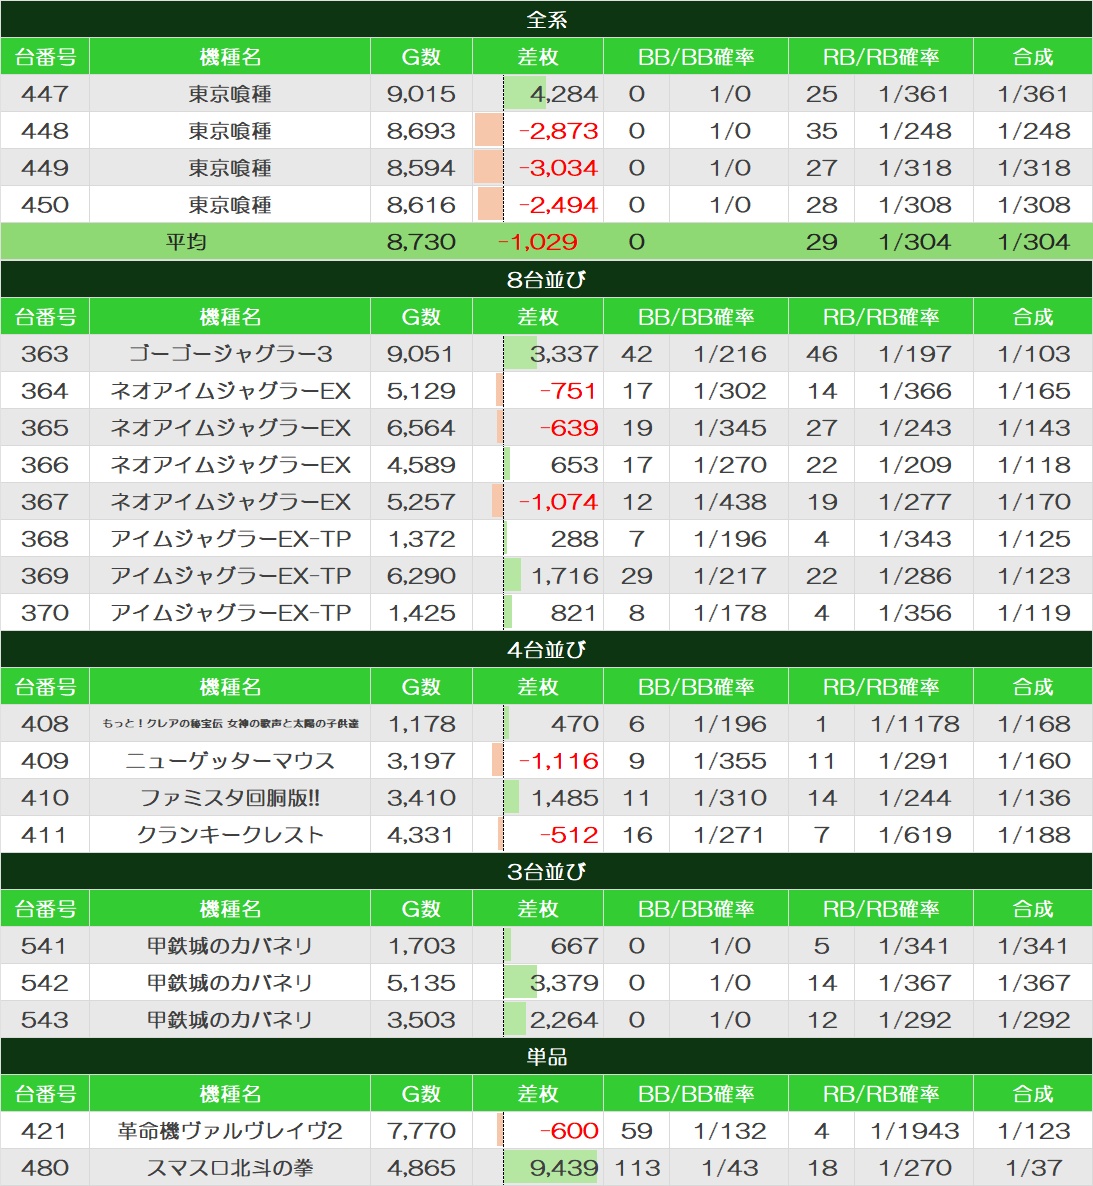Image resolution: width=1093 pixels, height=1186 pixels.
Task: Click the 8台並び section header
Action: (546, 279)
